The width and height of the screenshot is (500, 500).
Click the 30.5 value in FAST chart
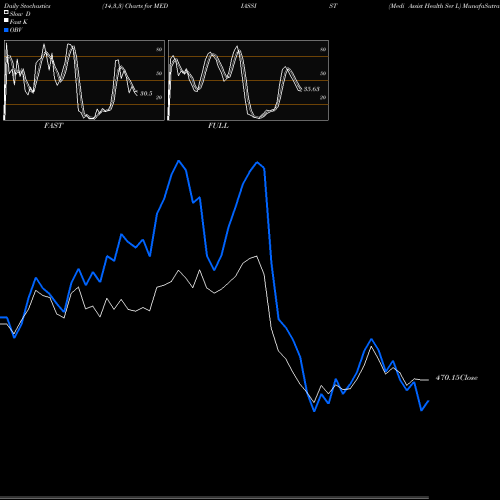tap(146, 93)
